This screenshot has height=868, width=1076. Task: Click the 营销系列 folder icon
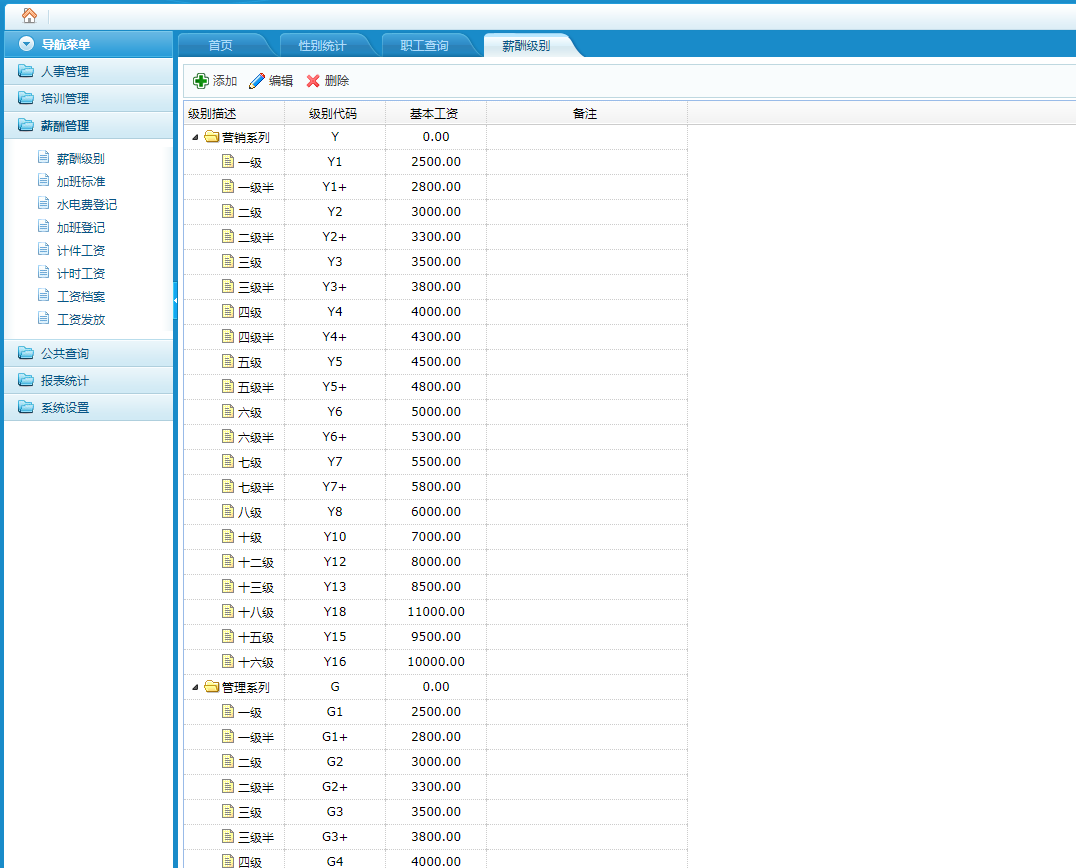point(211,137)
